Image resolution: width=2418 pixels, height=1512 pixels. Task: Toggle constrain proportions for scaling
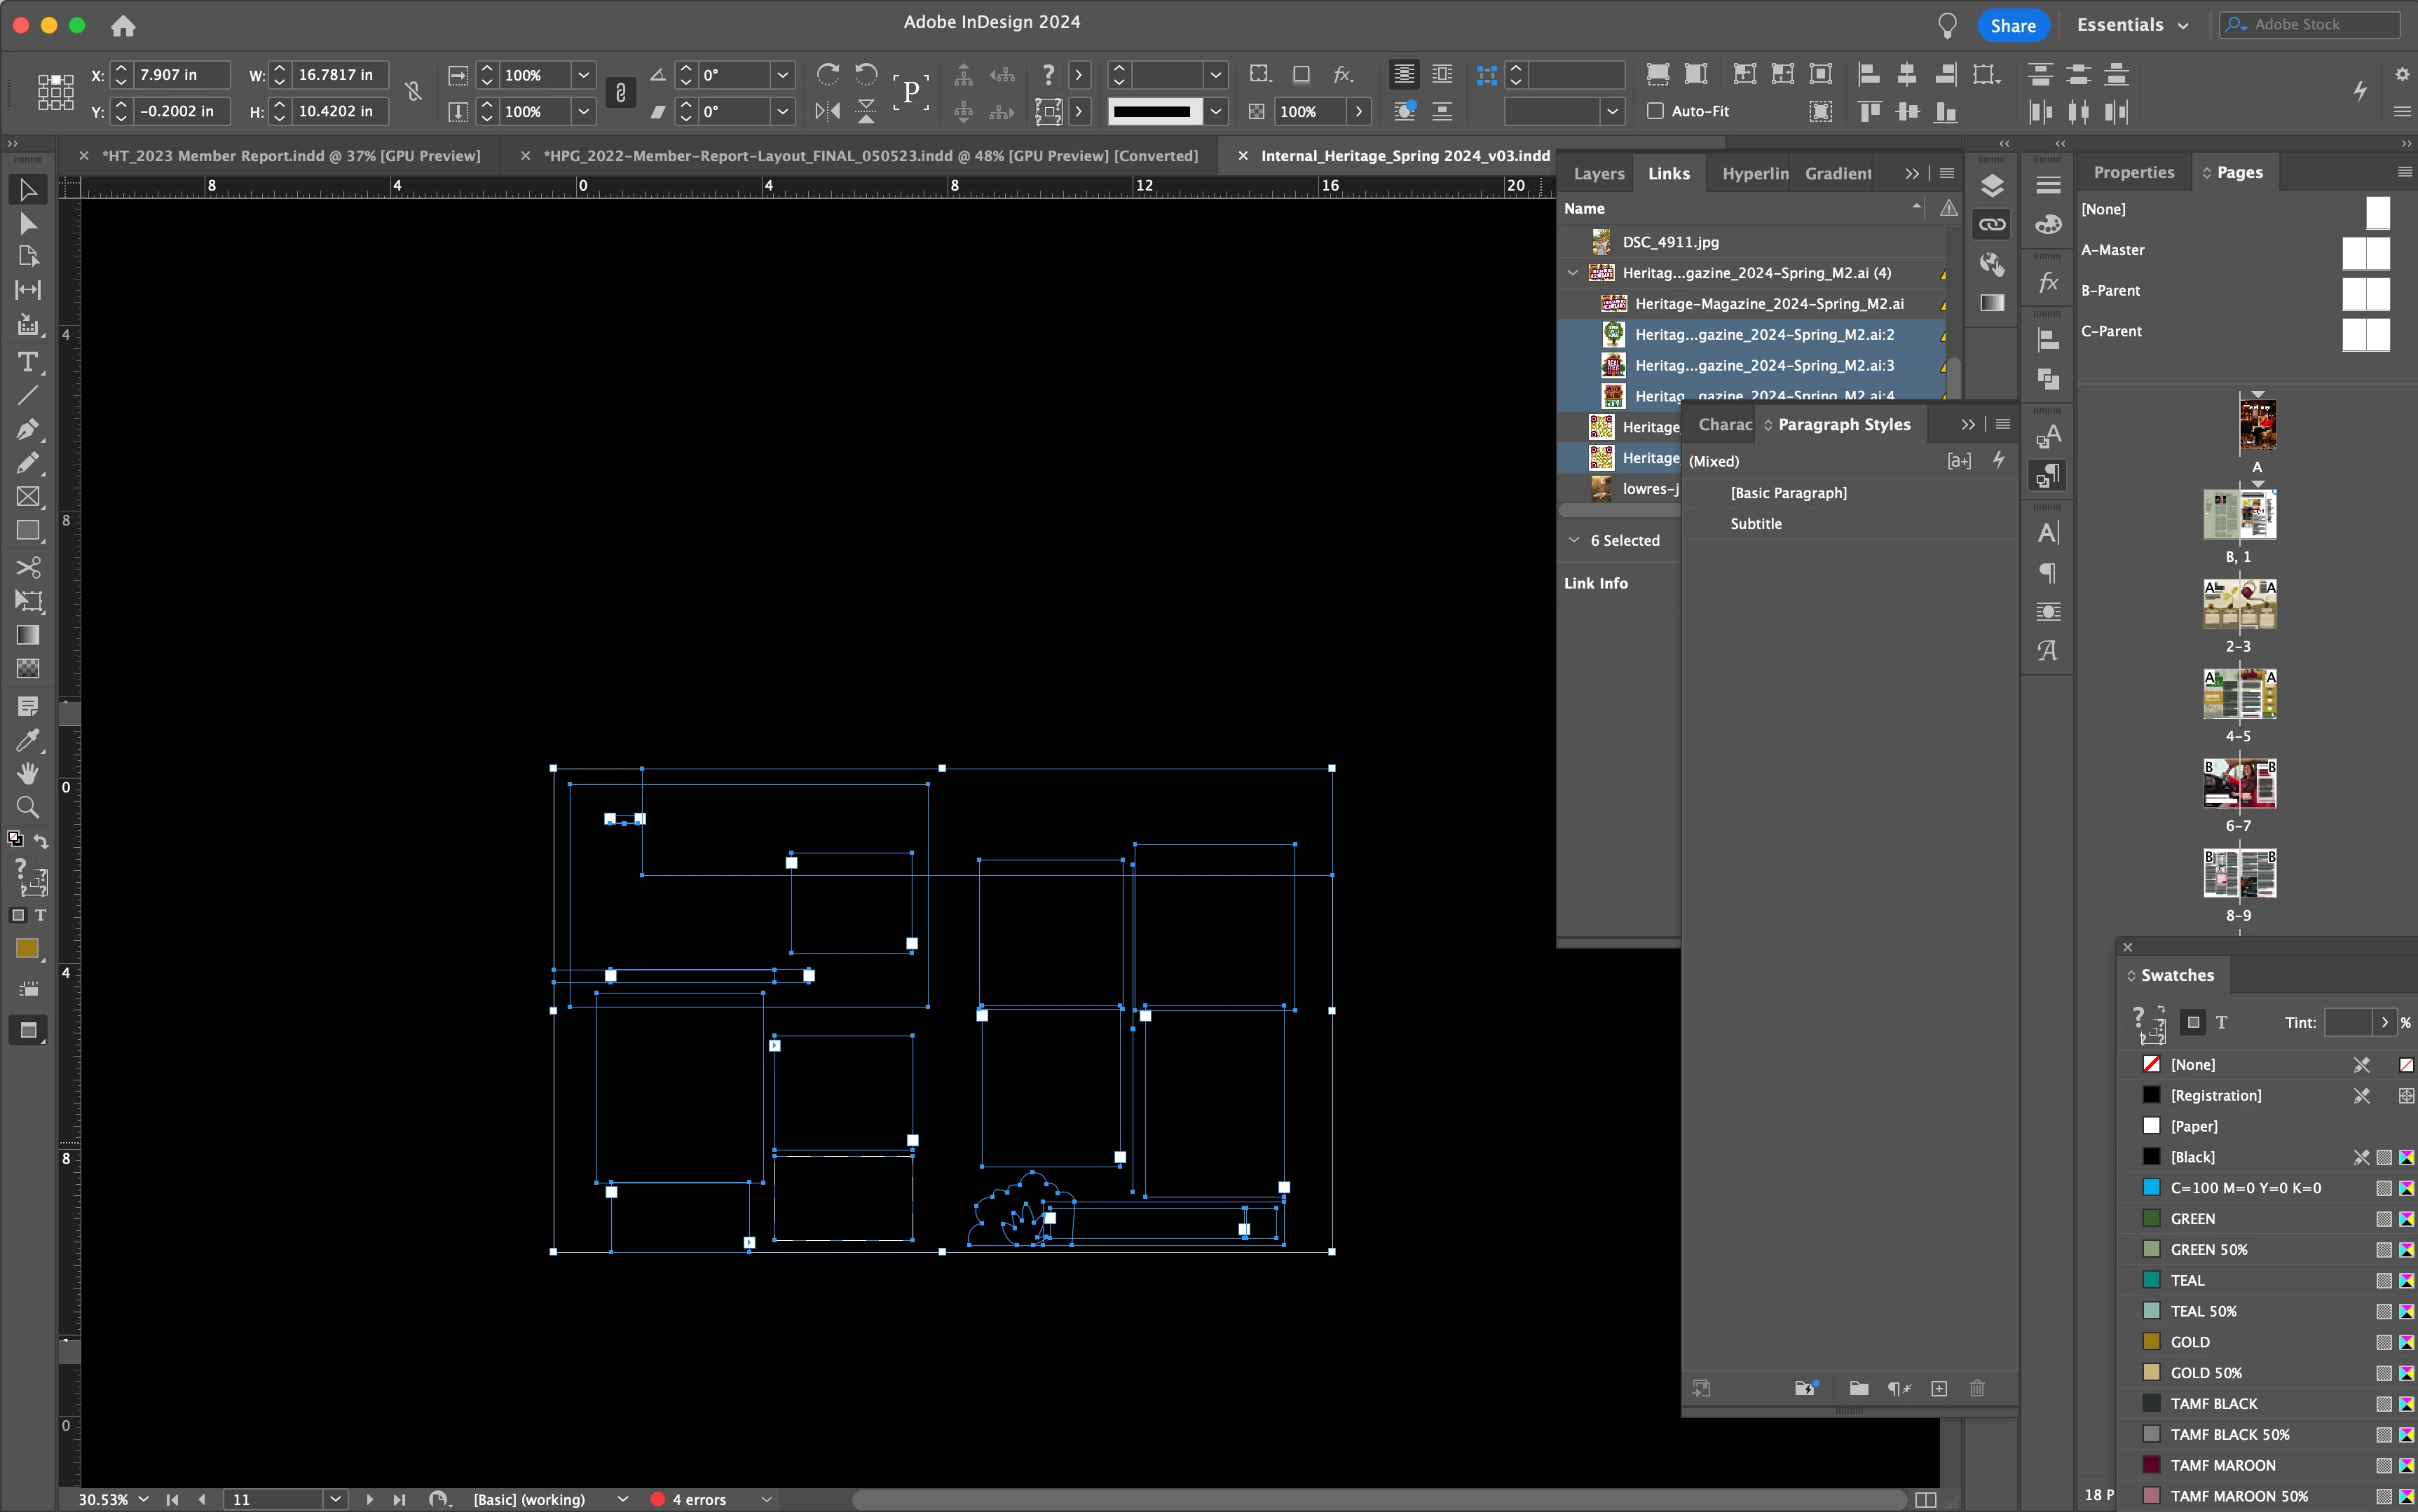pos(620,93)
